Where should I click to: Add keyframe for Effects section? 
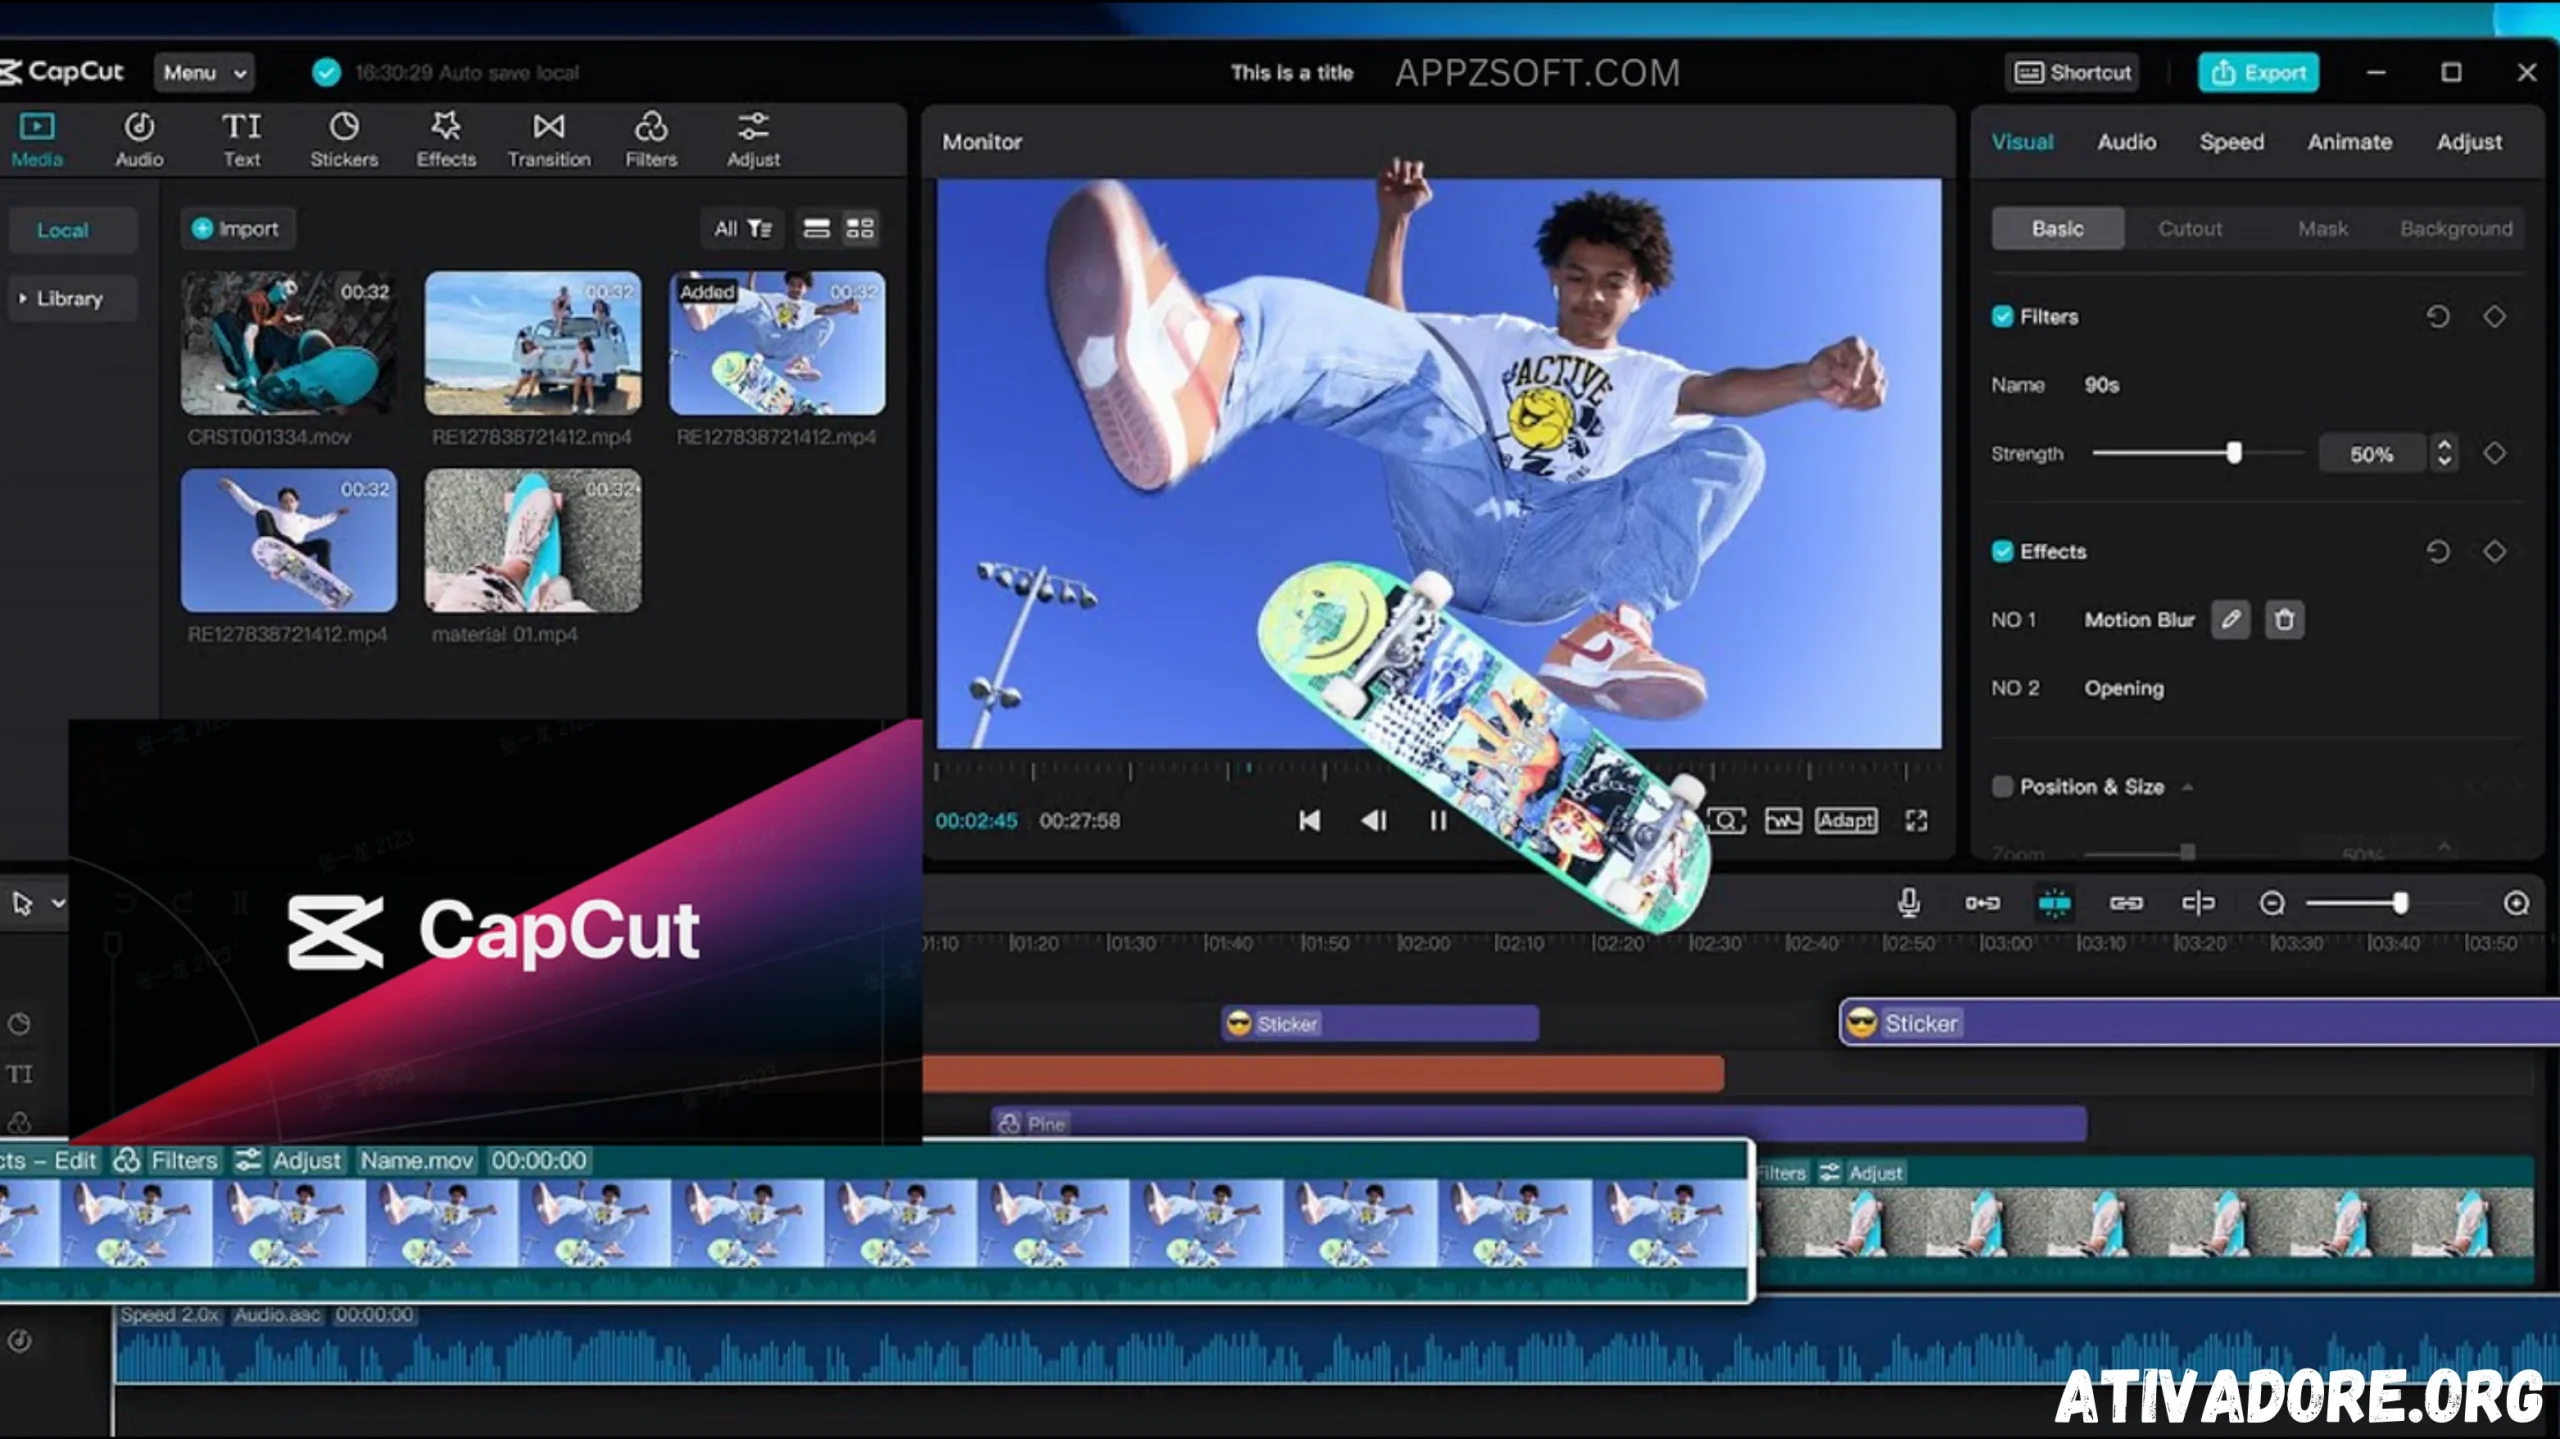click(x=2494, y=552)
